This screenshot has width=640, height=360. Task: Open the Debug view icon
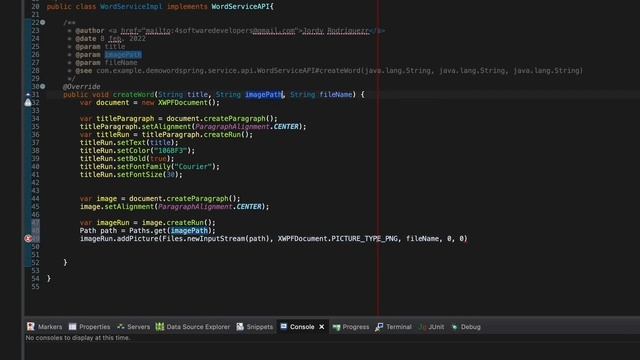tap(454, 327)
